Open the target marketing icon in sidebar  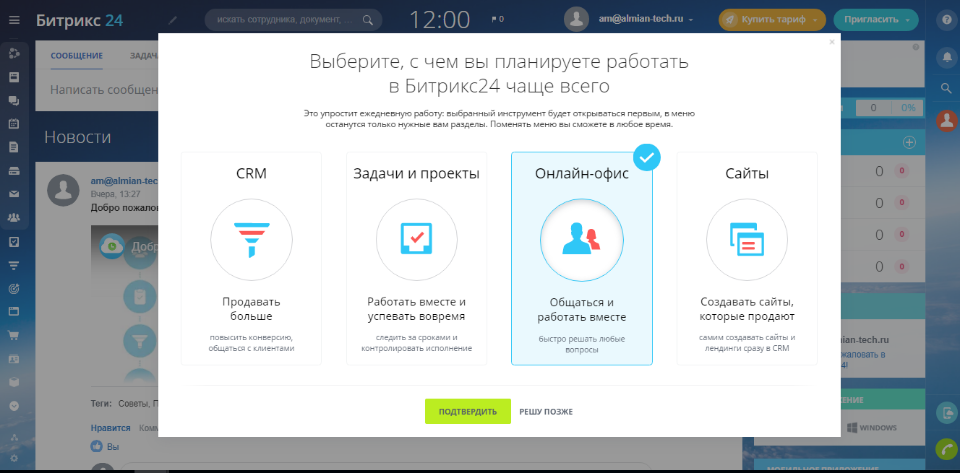click(14, 288)
